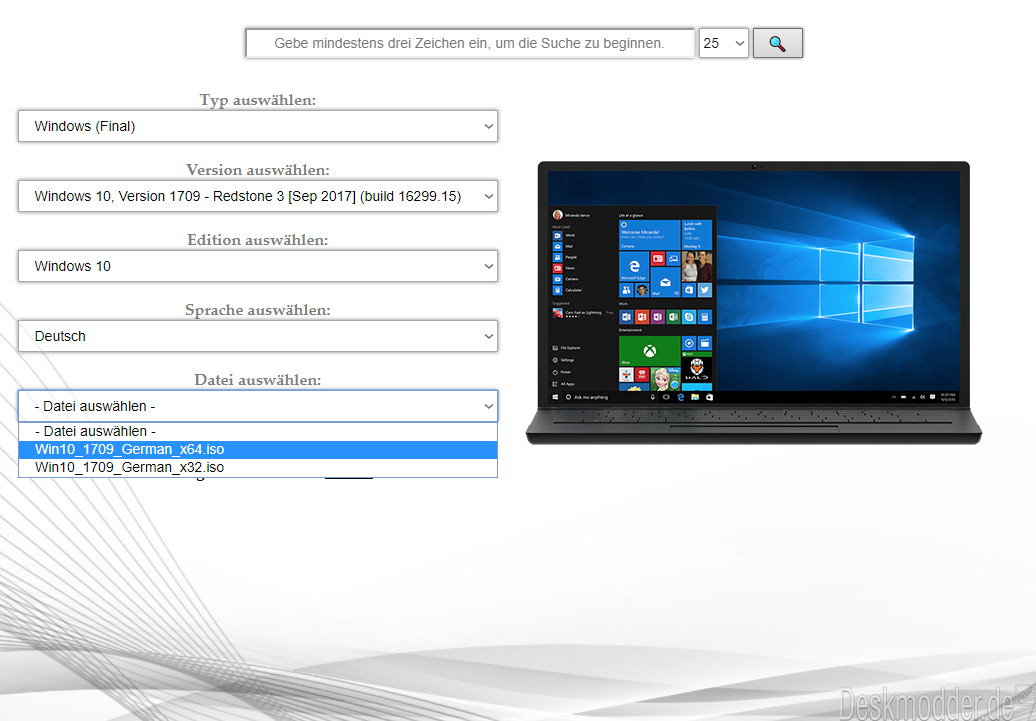The height and width of the screenshot is (721, 1036).
Task: Select Win10_1709_German_x32.iso from list
Action: [x=258, y=467]
